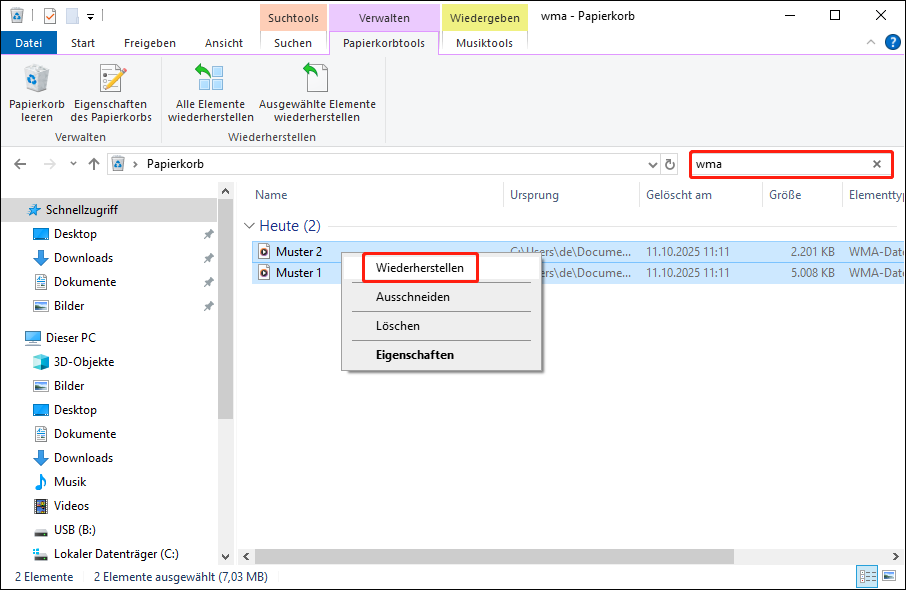This screenshot has height=590, width=906.
Task: Click Muster 1 file icon
Action: pyautogui.click(x=264, y=272)
